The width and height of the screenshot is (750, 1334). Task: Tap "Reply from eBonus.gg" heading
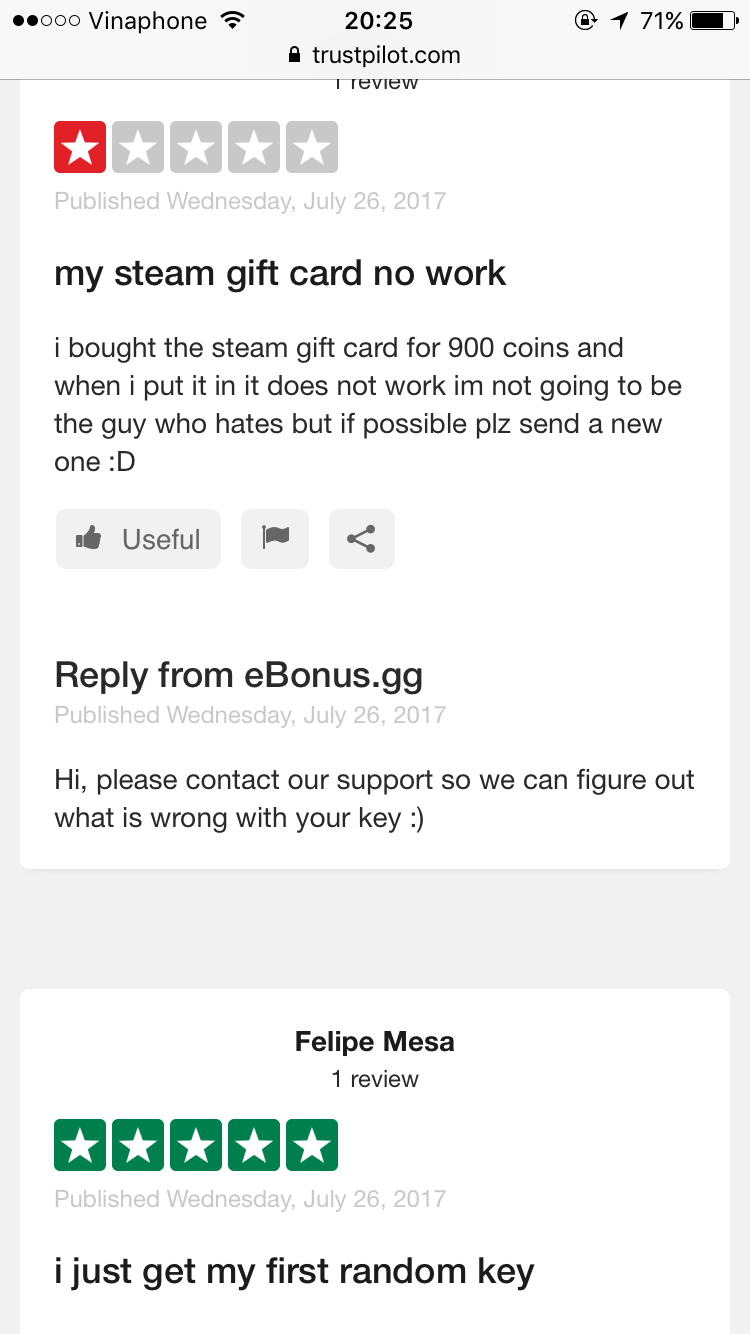click(x=238, y=676)
